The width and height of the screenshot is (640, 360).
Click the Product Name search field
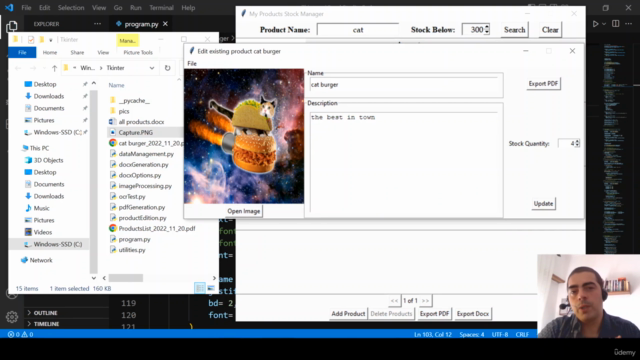click(x=358, y=30)
